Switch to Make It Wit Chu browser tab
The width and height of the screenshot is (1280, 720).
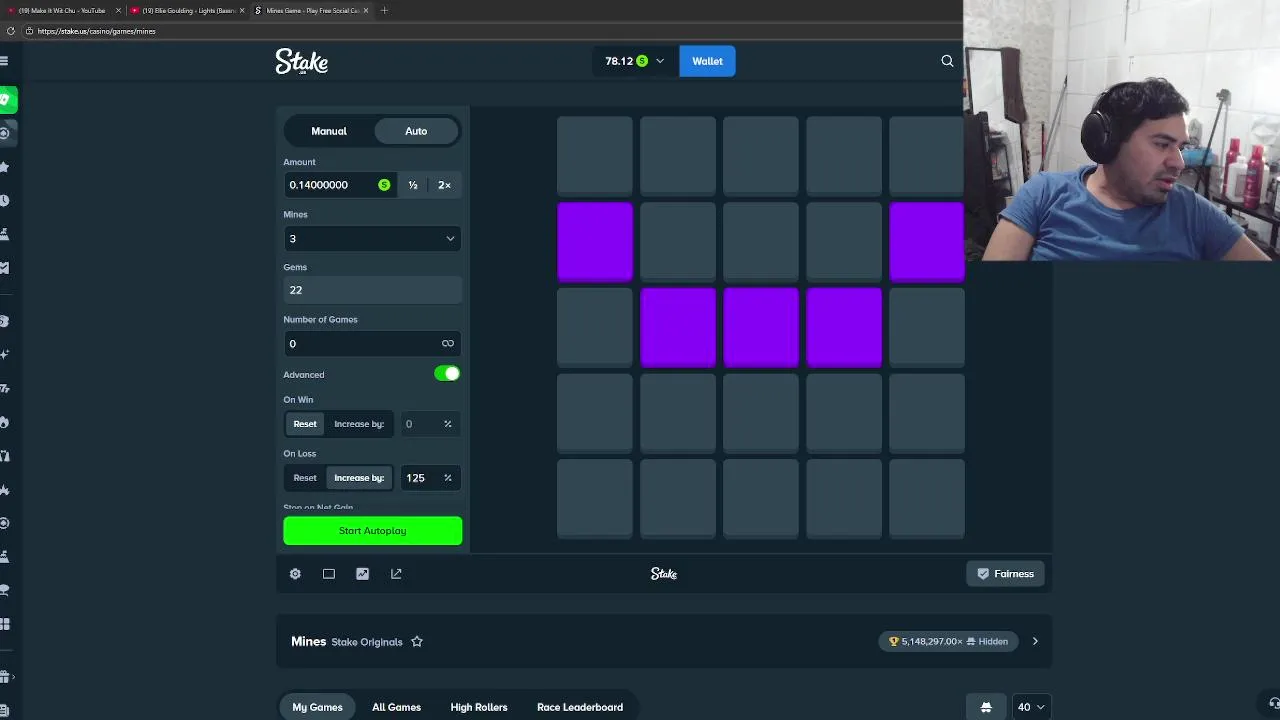click(x=63, y=10)
